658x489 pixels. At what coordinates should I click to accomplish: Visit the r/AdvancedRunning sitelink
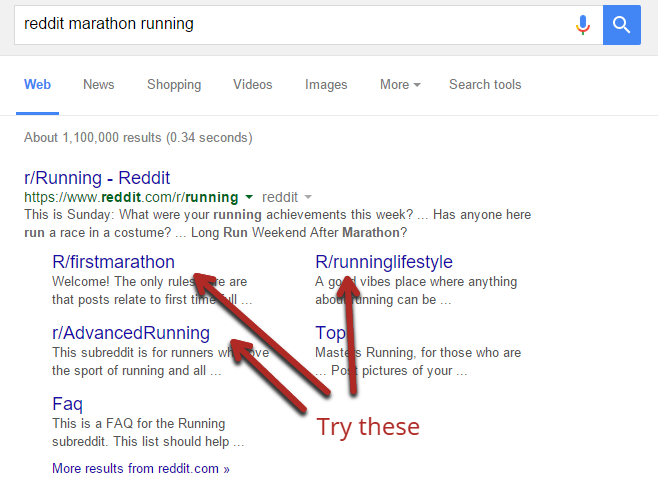131,333
